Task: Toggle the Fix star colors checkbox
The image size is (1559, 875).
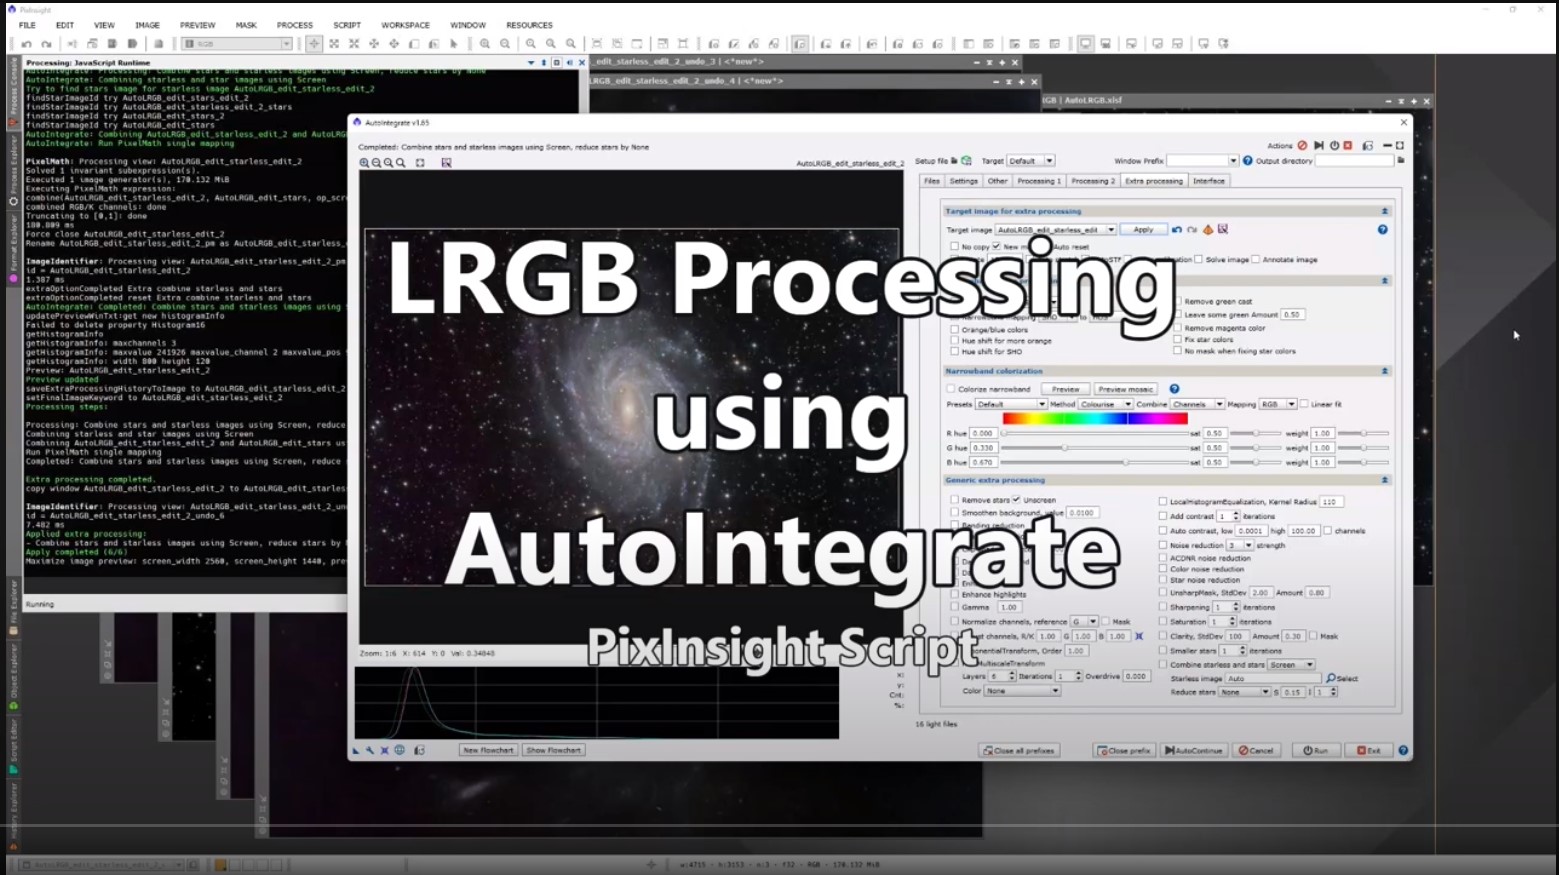Action: point(1178,339)
